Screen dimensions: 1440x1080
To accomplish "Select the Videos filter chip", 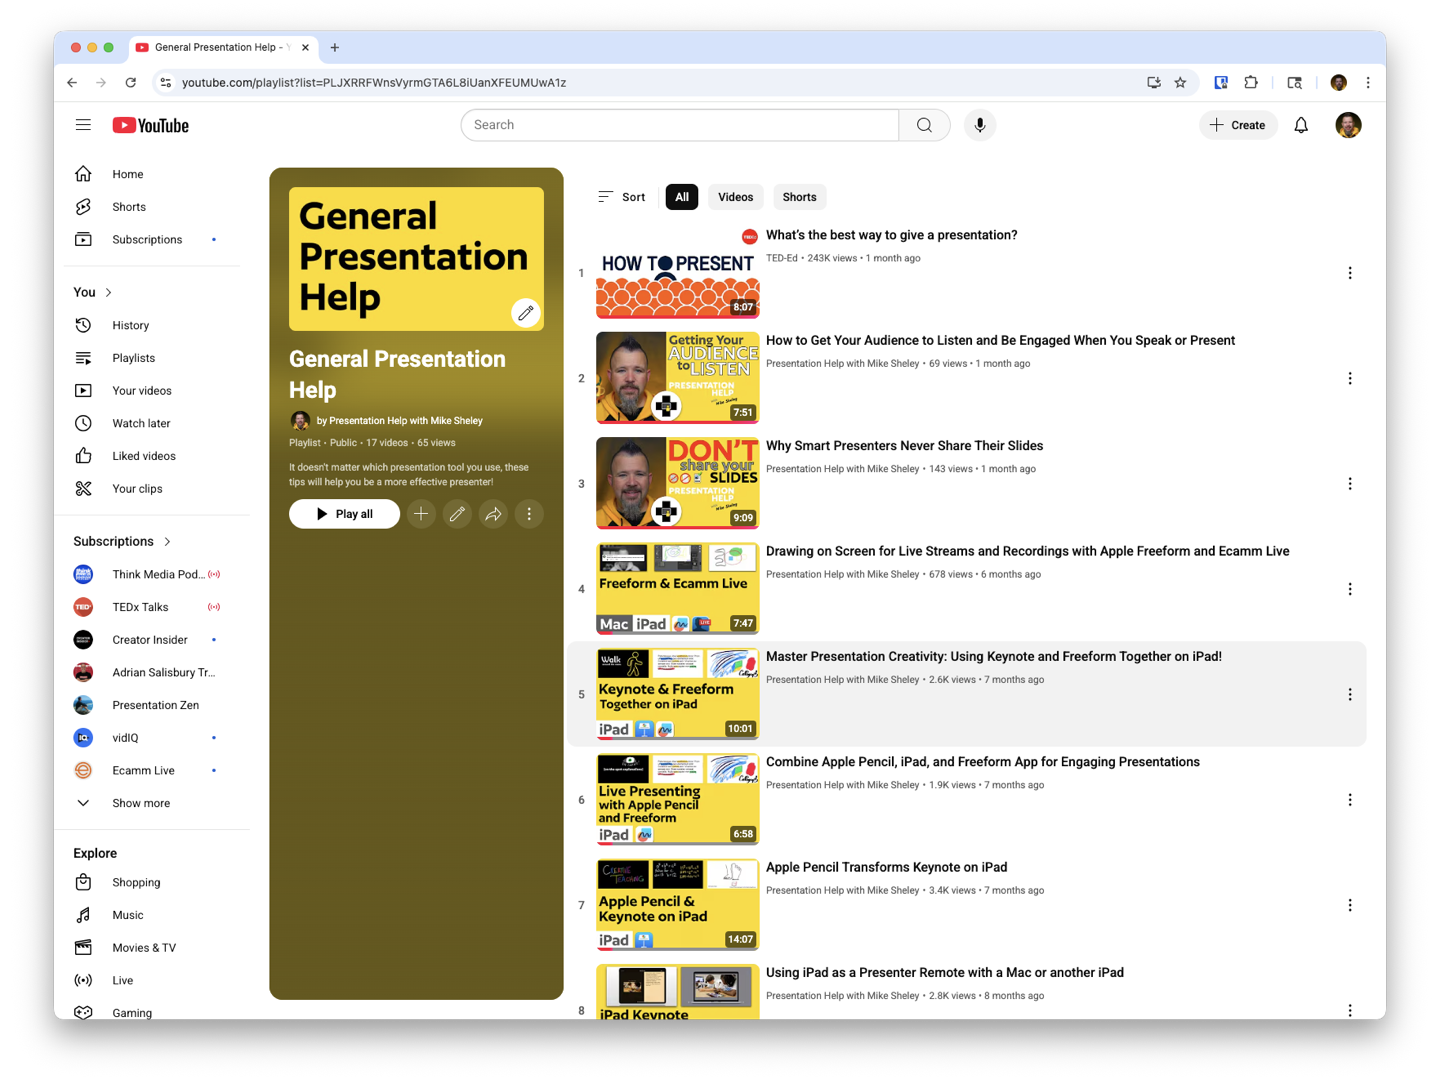I will [735, 197].
